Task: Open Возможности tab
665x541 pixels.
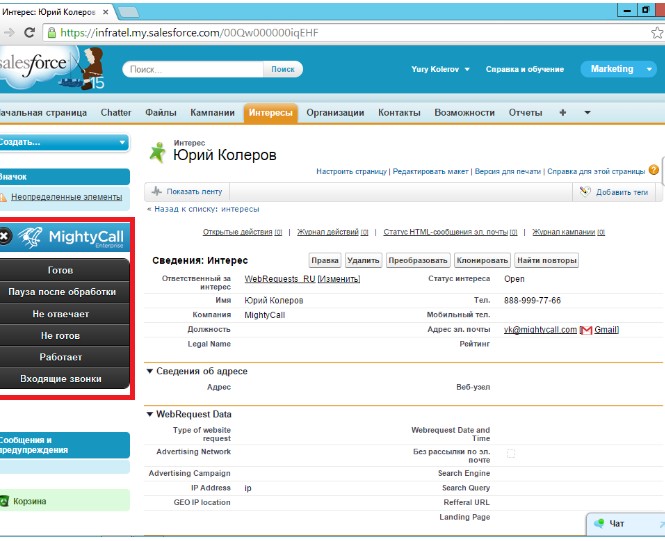Action: [464, 113]
